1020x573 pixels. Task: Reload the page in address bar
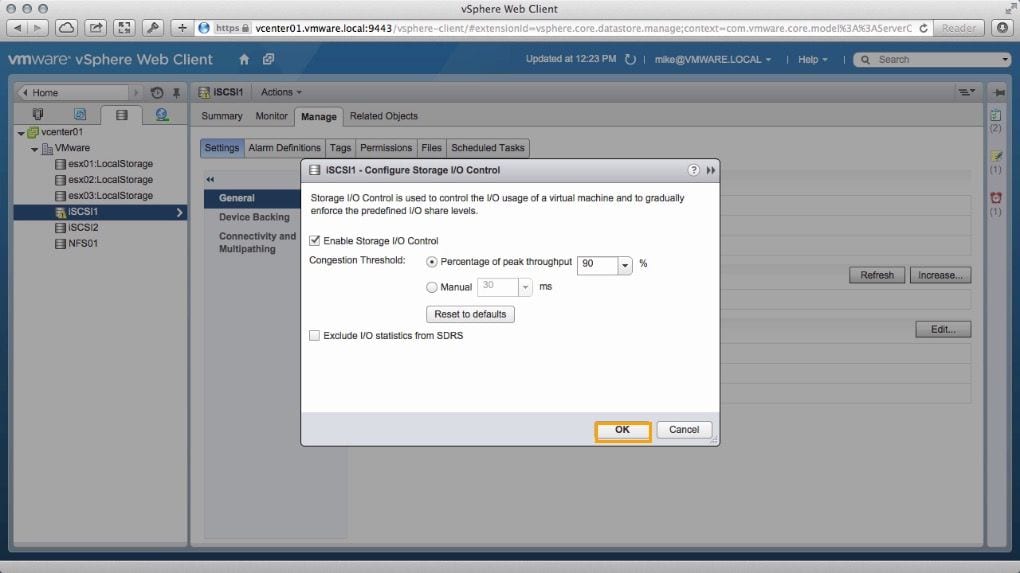[923, 28]
